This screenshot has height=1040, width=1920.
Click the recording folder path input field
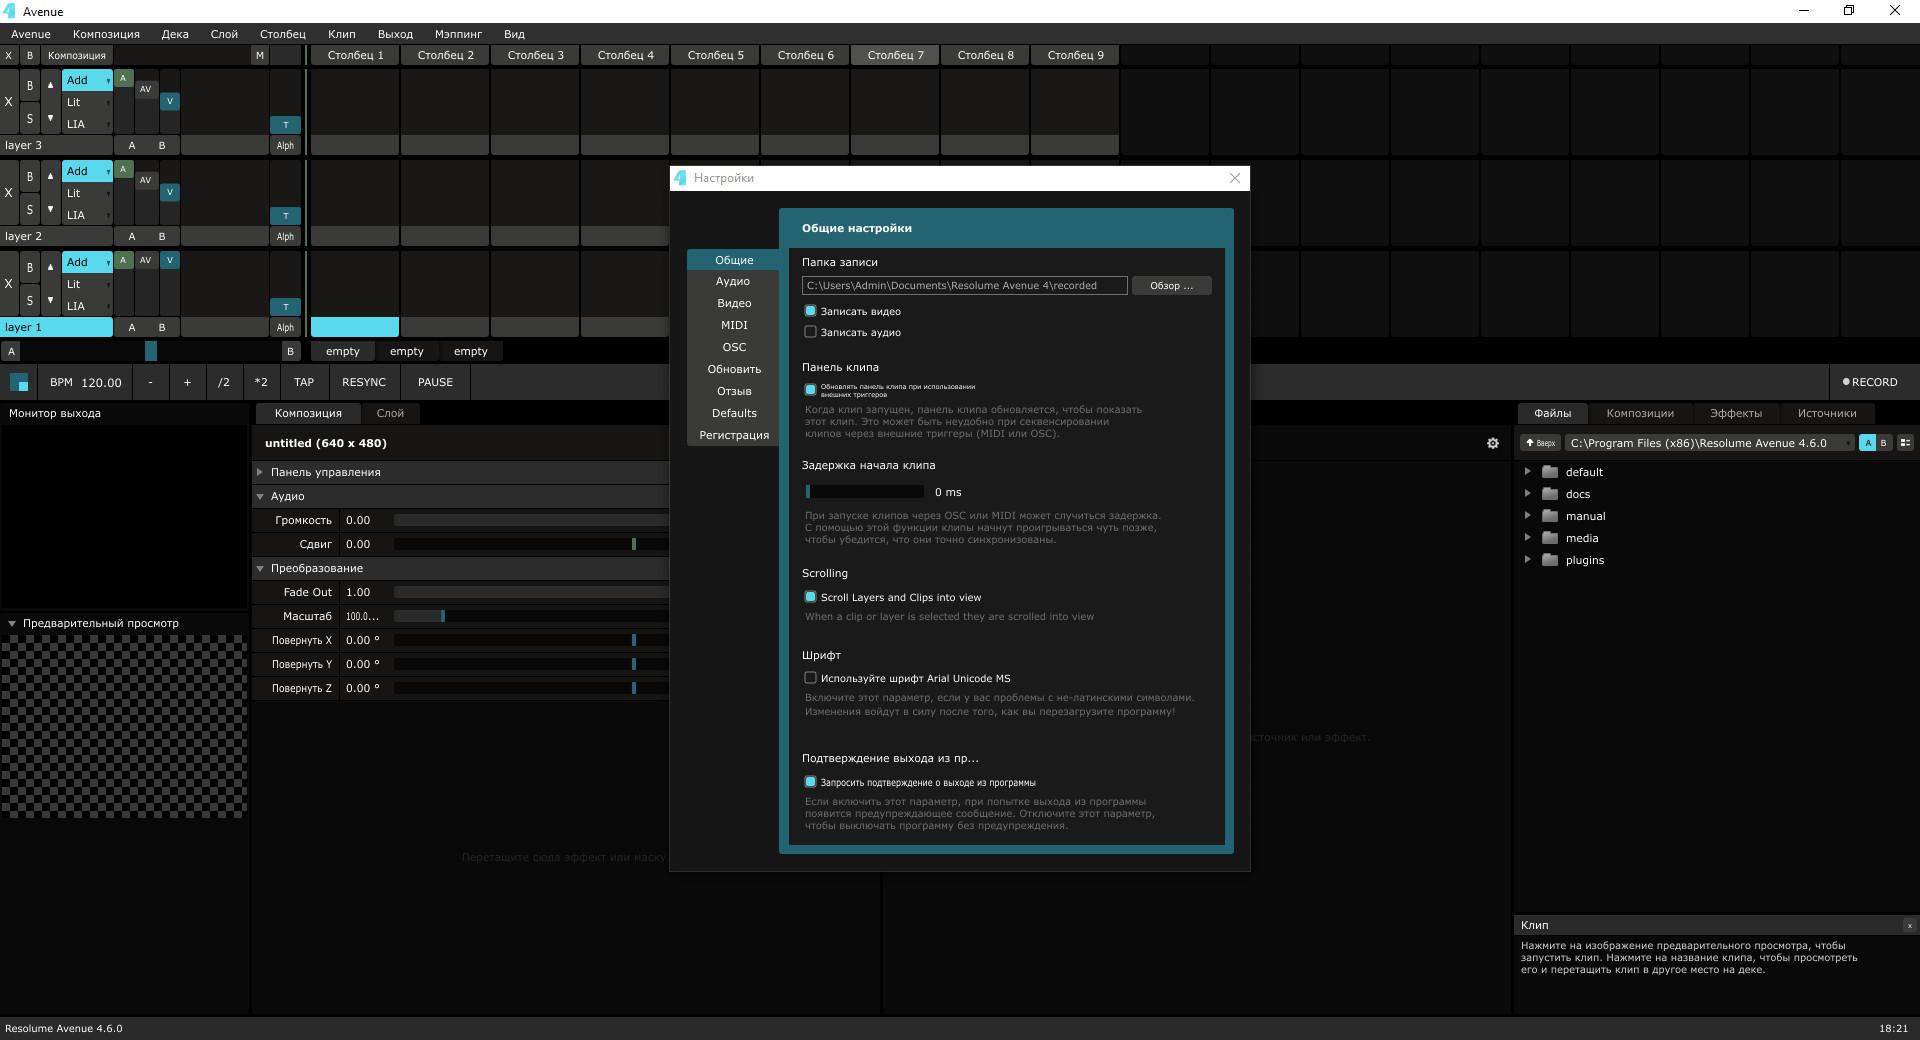tap(964, 286)
